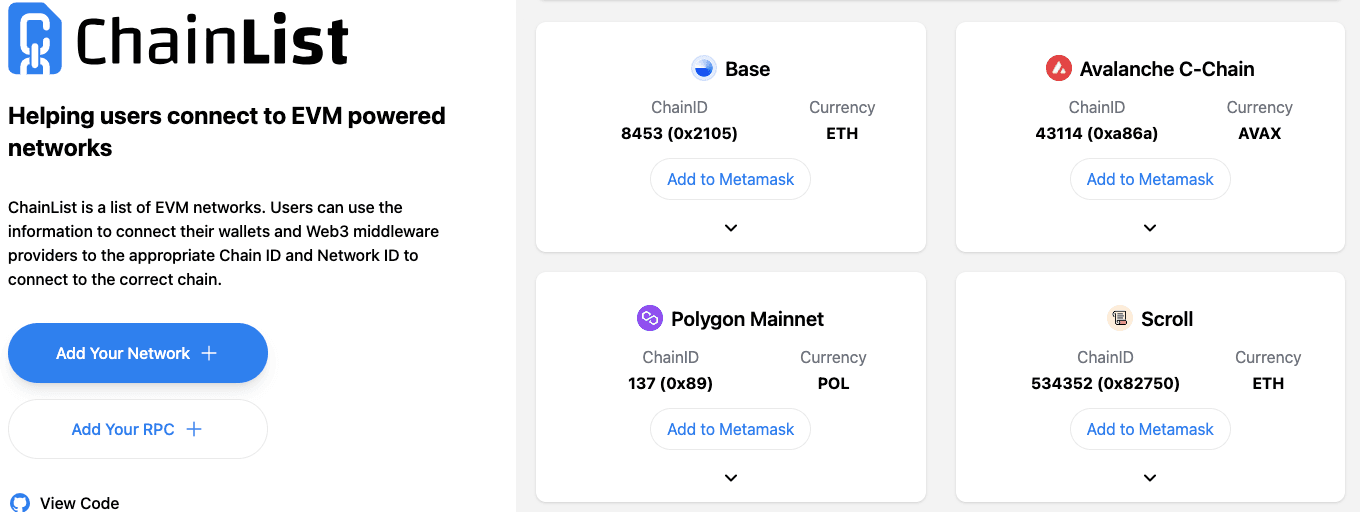
Task: Click plus icon in Add Your Network
Action: (x=209, y=353)
